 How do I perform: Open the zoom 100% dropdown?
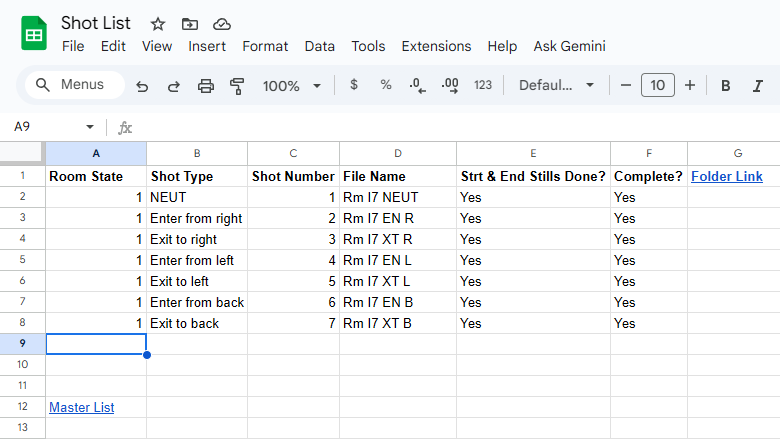[x=290, y=86]
